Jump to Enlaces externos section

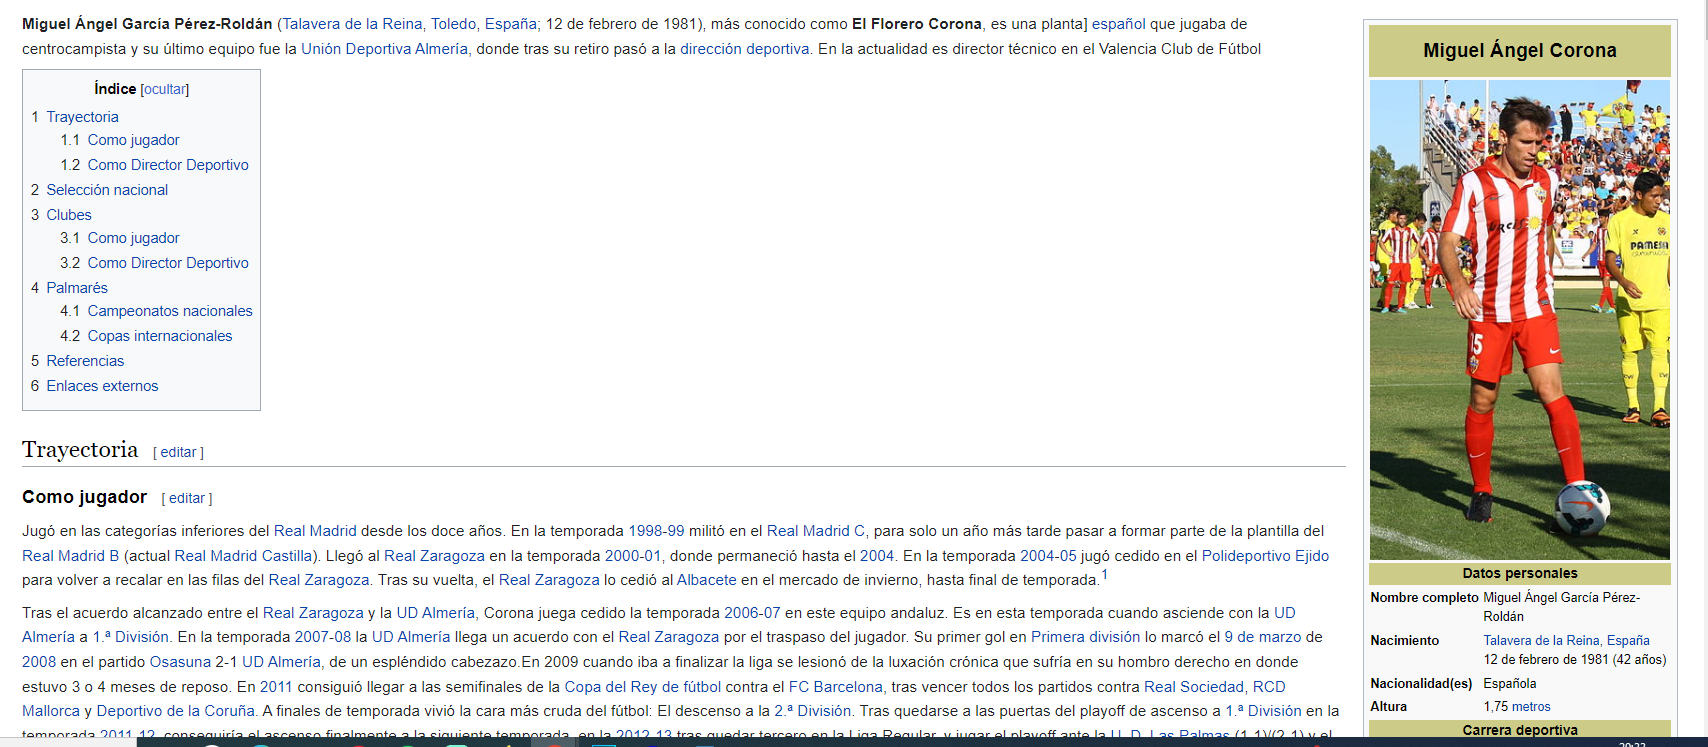102,386
